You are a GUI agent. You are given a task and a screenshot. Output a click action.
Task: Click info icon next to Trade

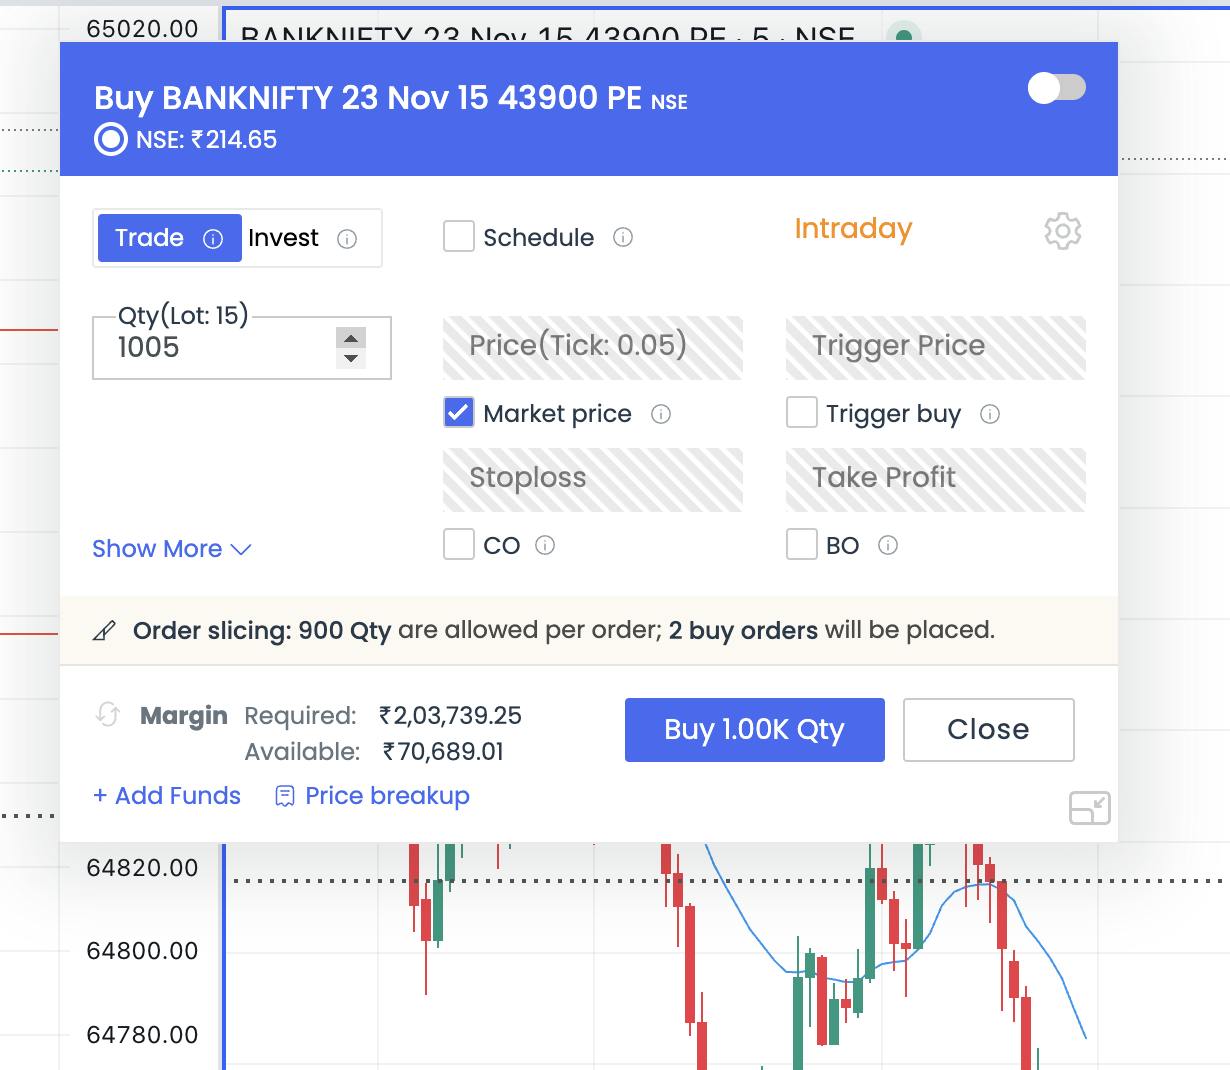213,239
